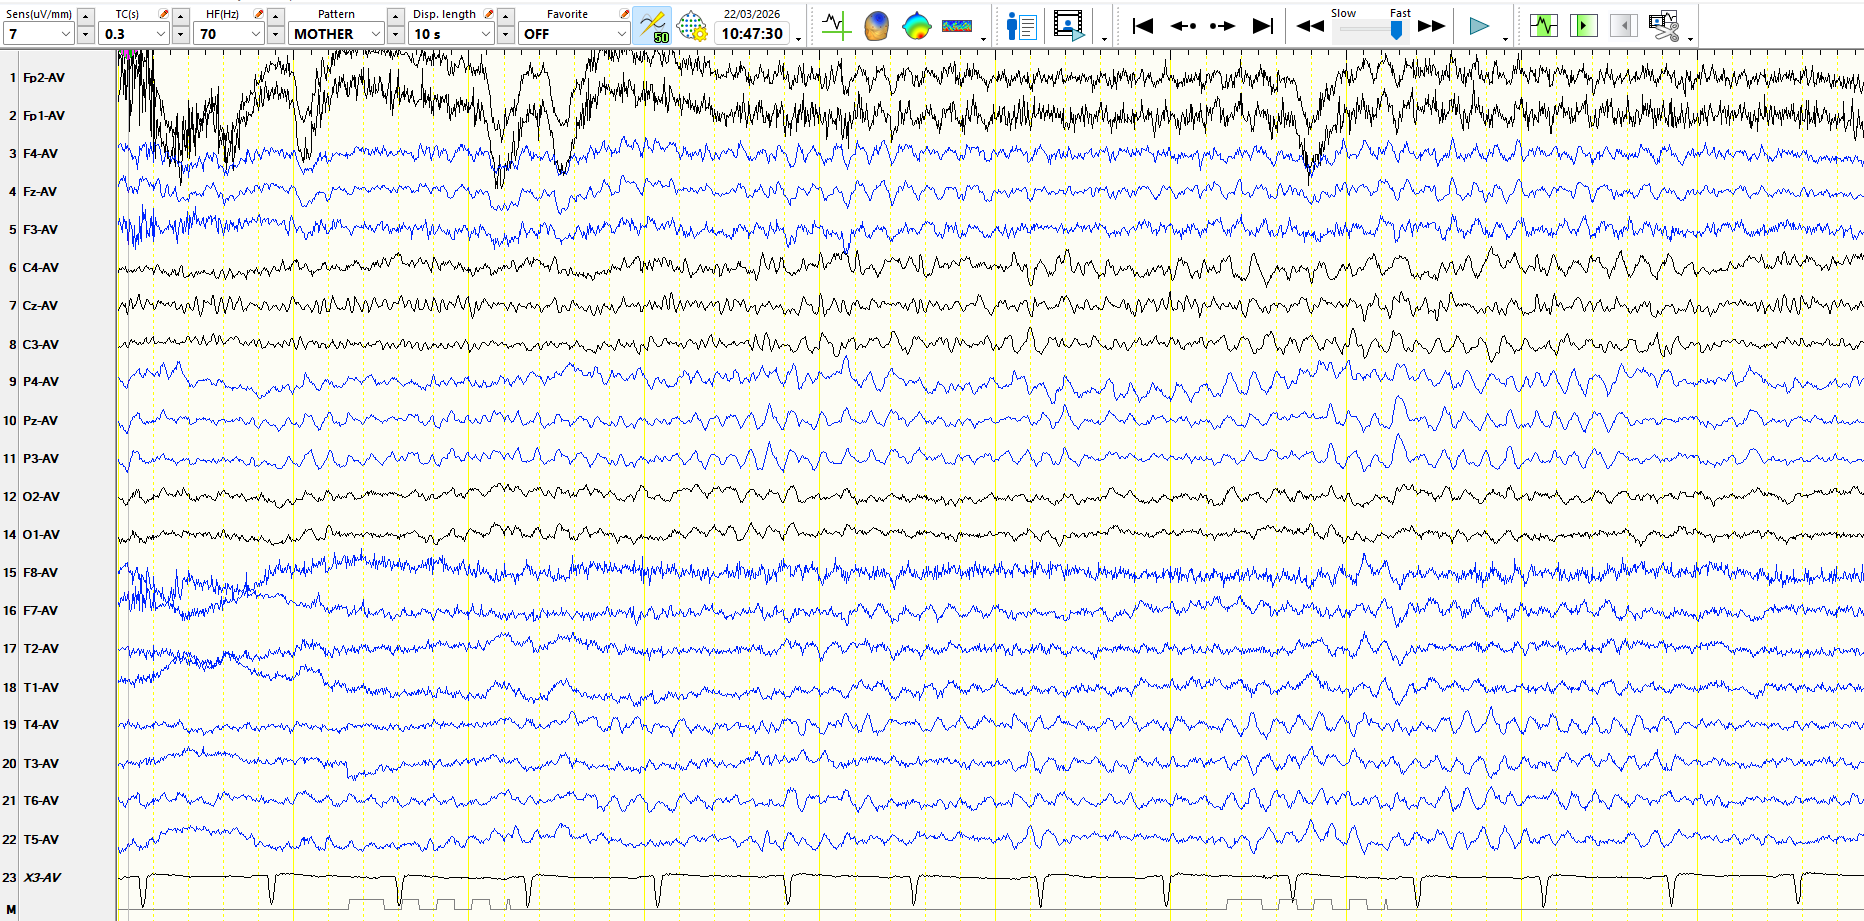Click the Pattern down arrow stepper
Screen dimensions: 1864x921
pos(396,35)
